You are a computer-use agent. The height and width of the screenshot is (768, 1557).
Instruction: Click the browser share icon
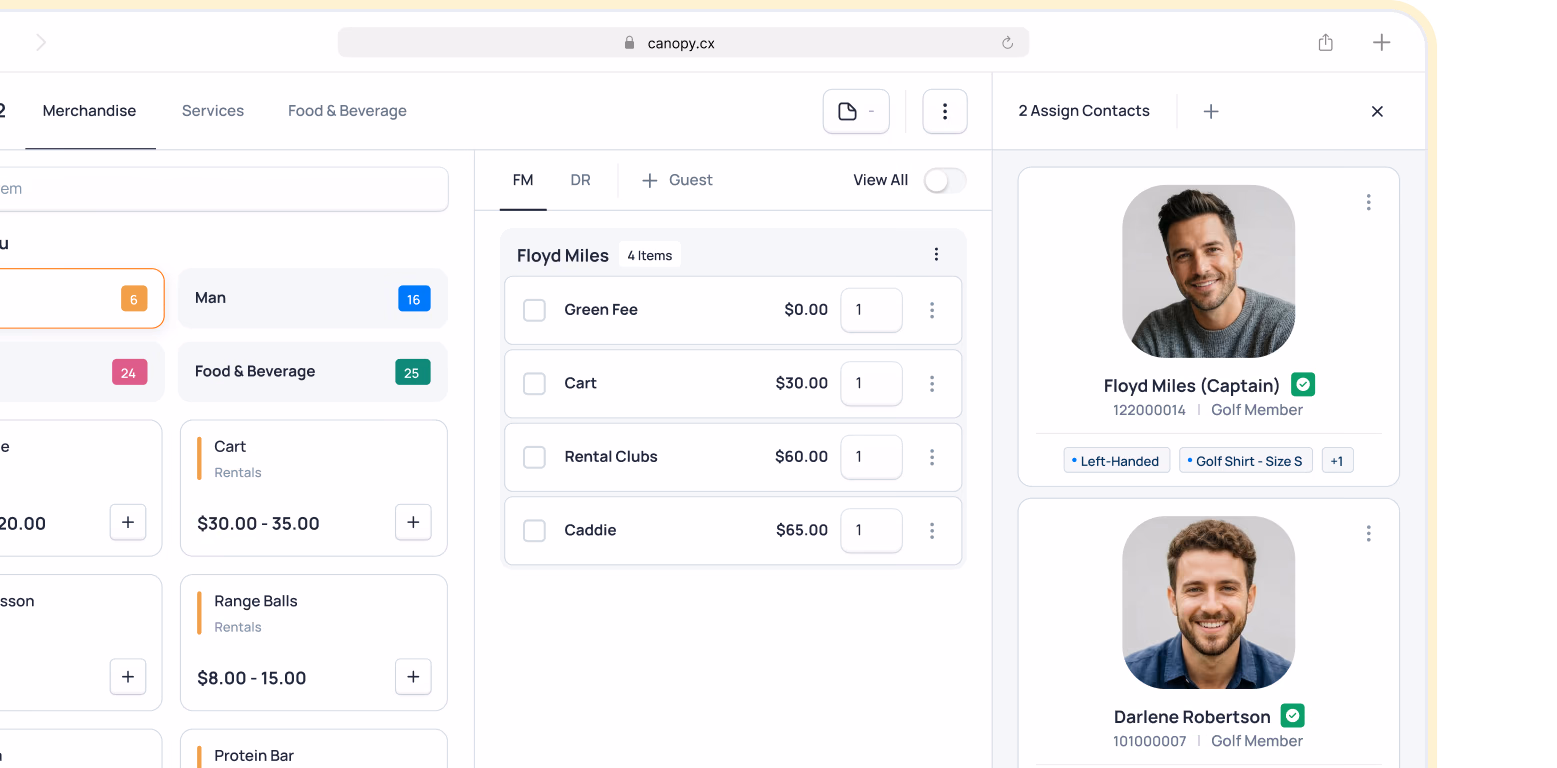(1326, 42)
